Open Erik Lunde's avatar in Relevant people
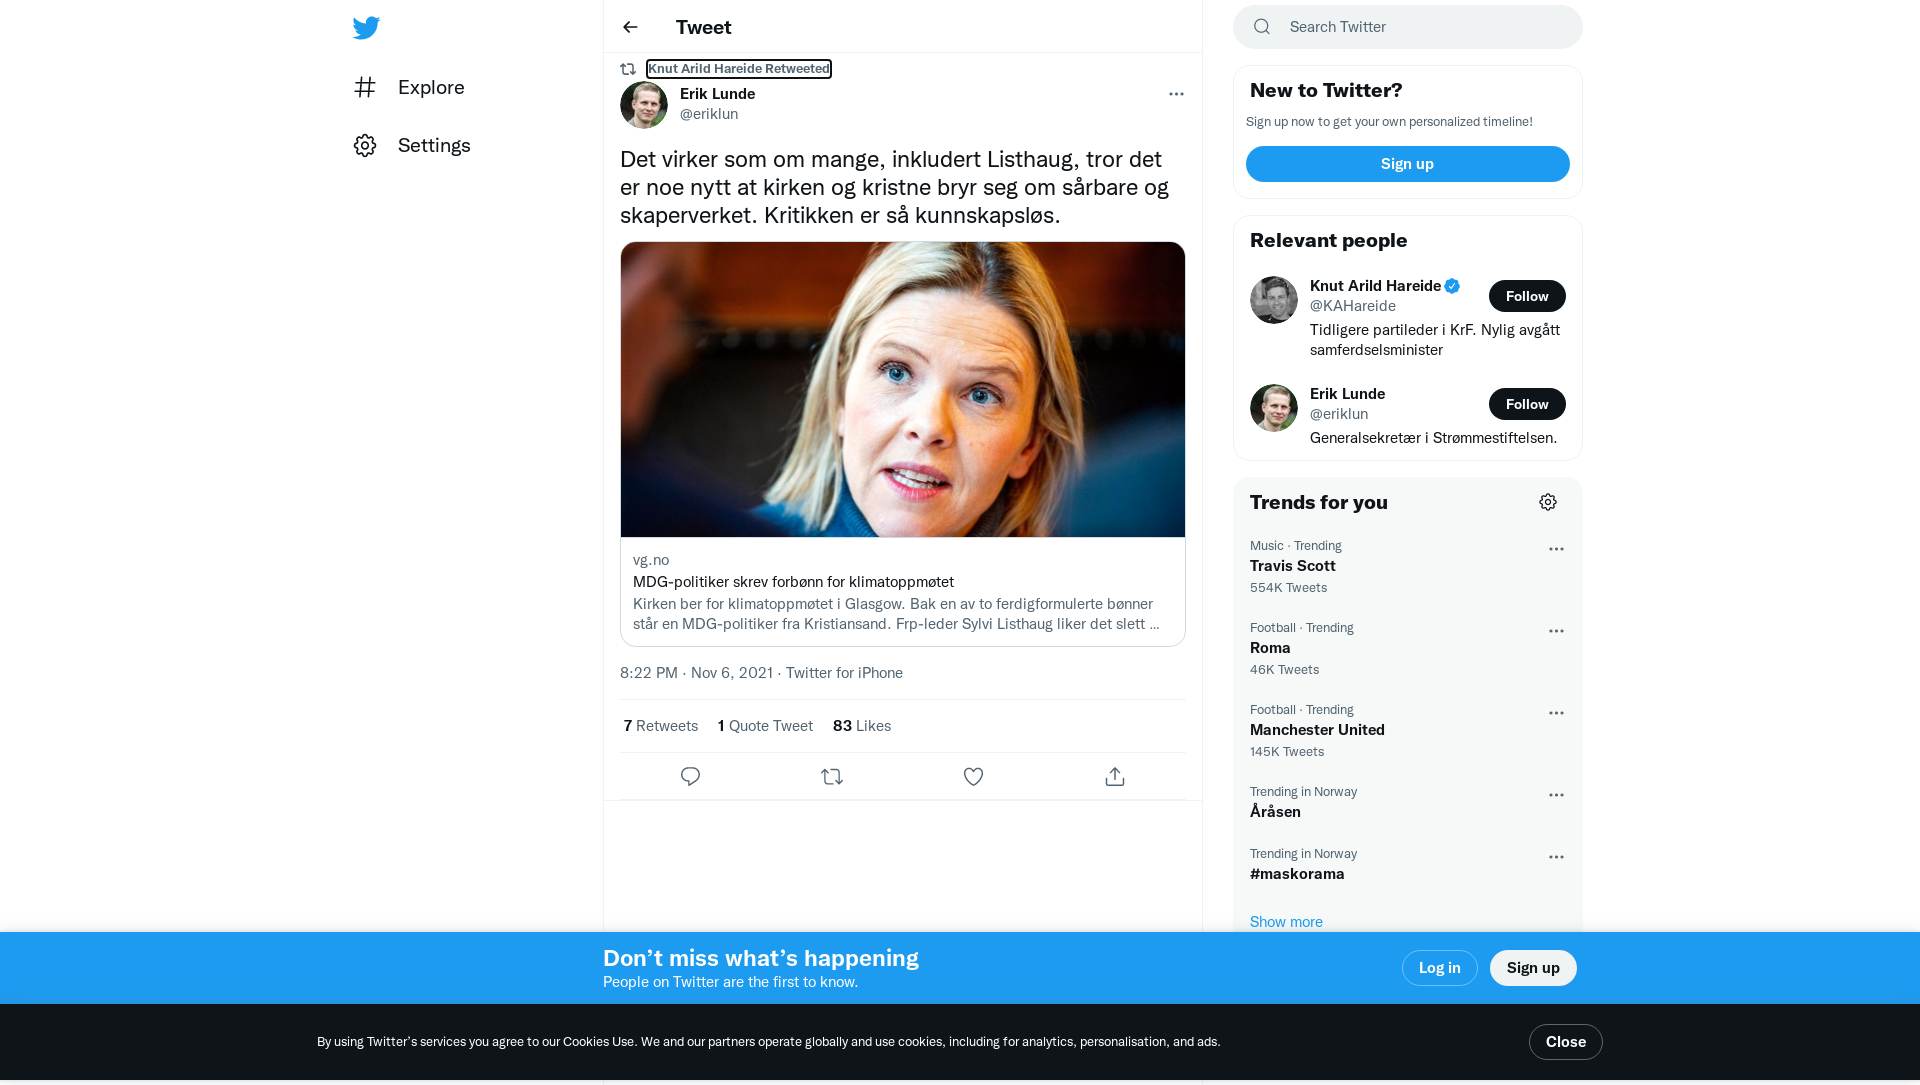Image resolution: width=1920 pixels, height=1085 pixels. (1274, 408)
